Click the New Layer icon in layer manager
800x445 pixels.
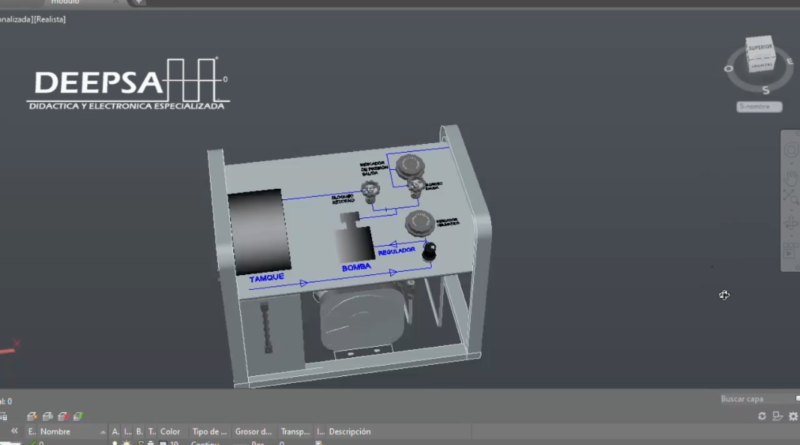tap(32, 415)
